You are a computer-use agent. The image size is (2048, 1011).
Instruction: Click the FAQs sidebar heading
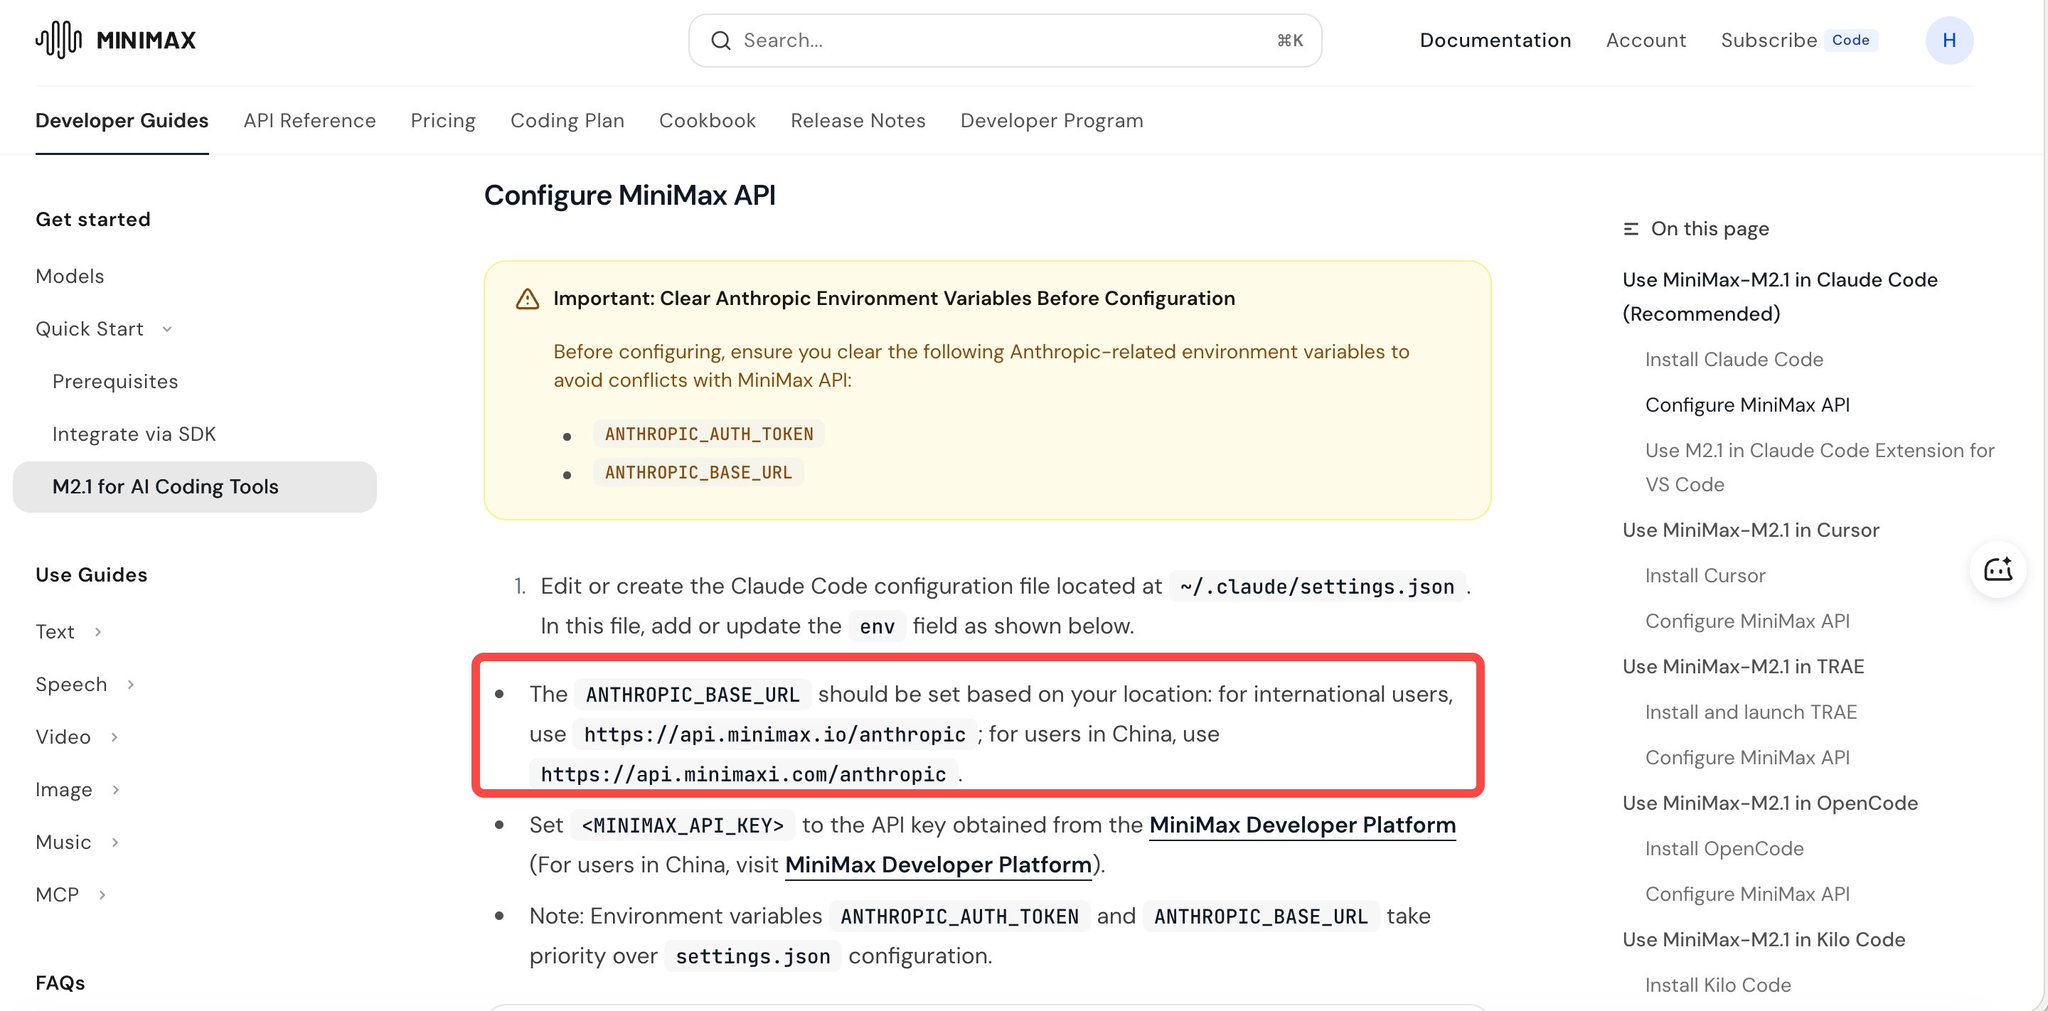coord(60,983)
